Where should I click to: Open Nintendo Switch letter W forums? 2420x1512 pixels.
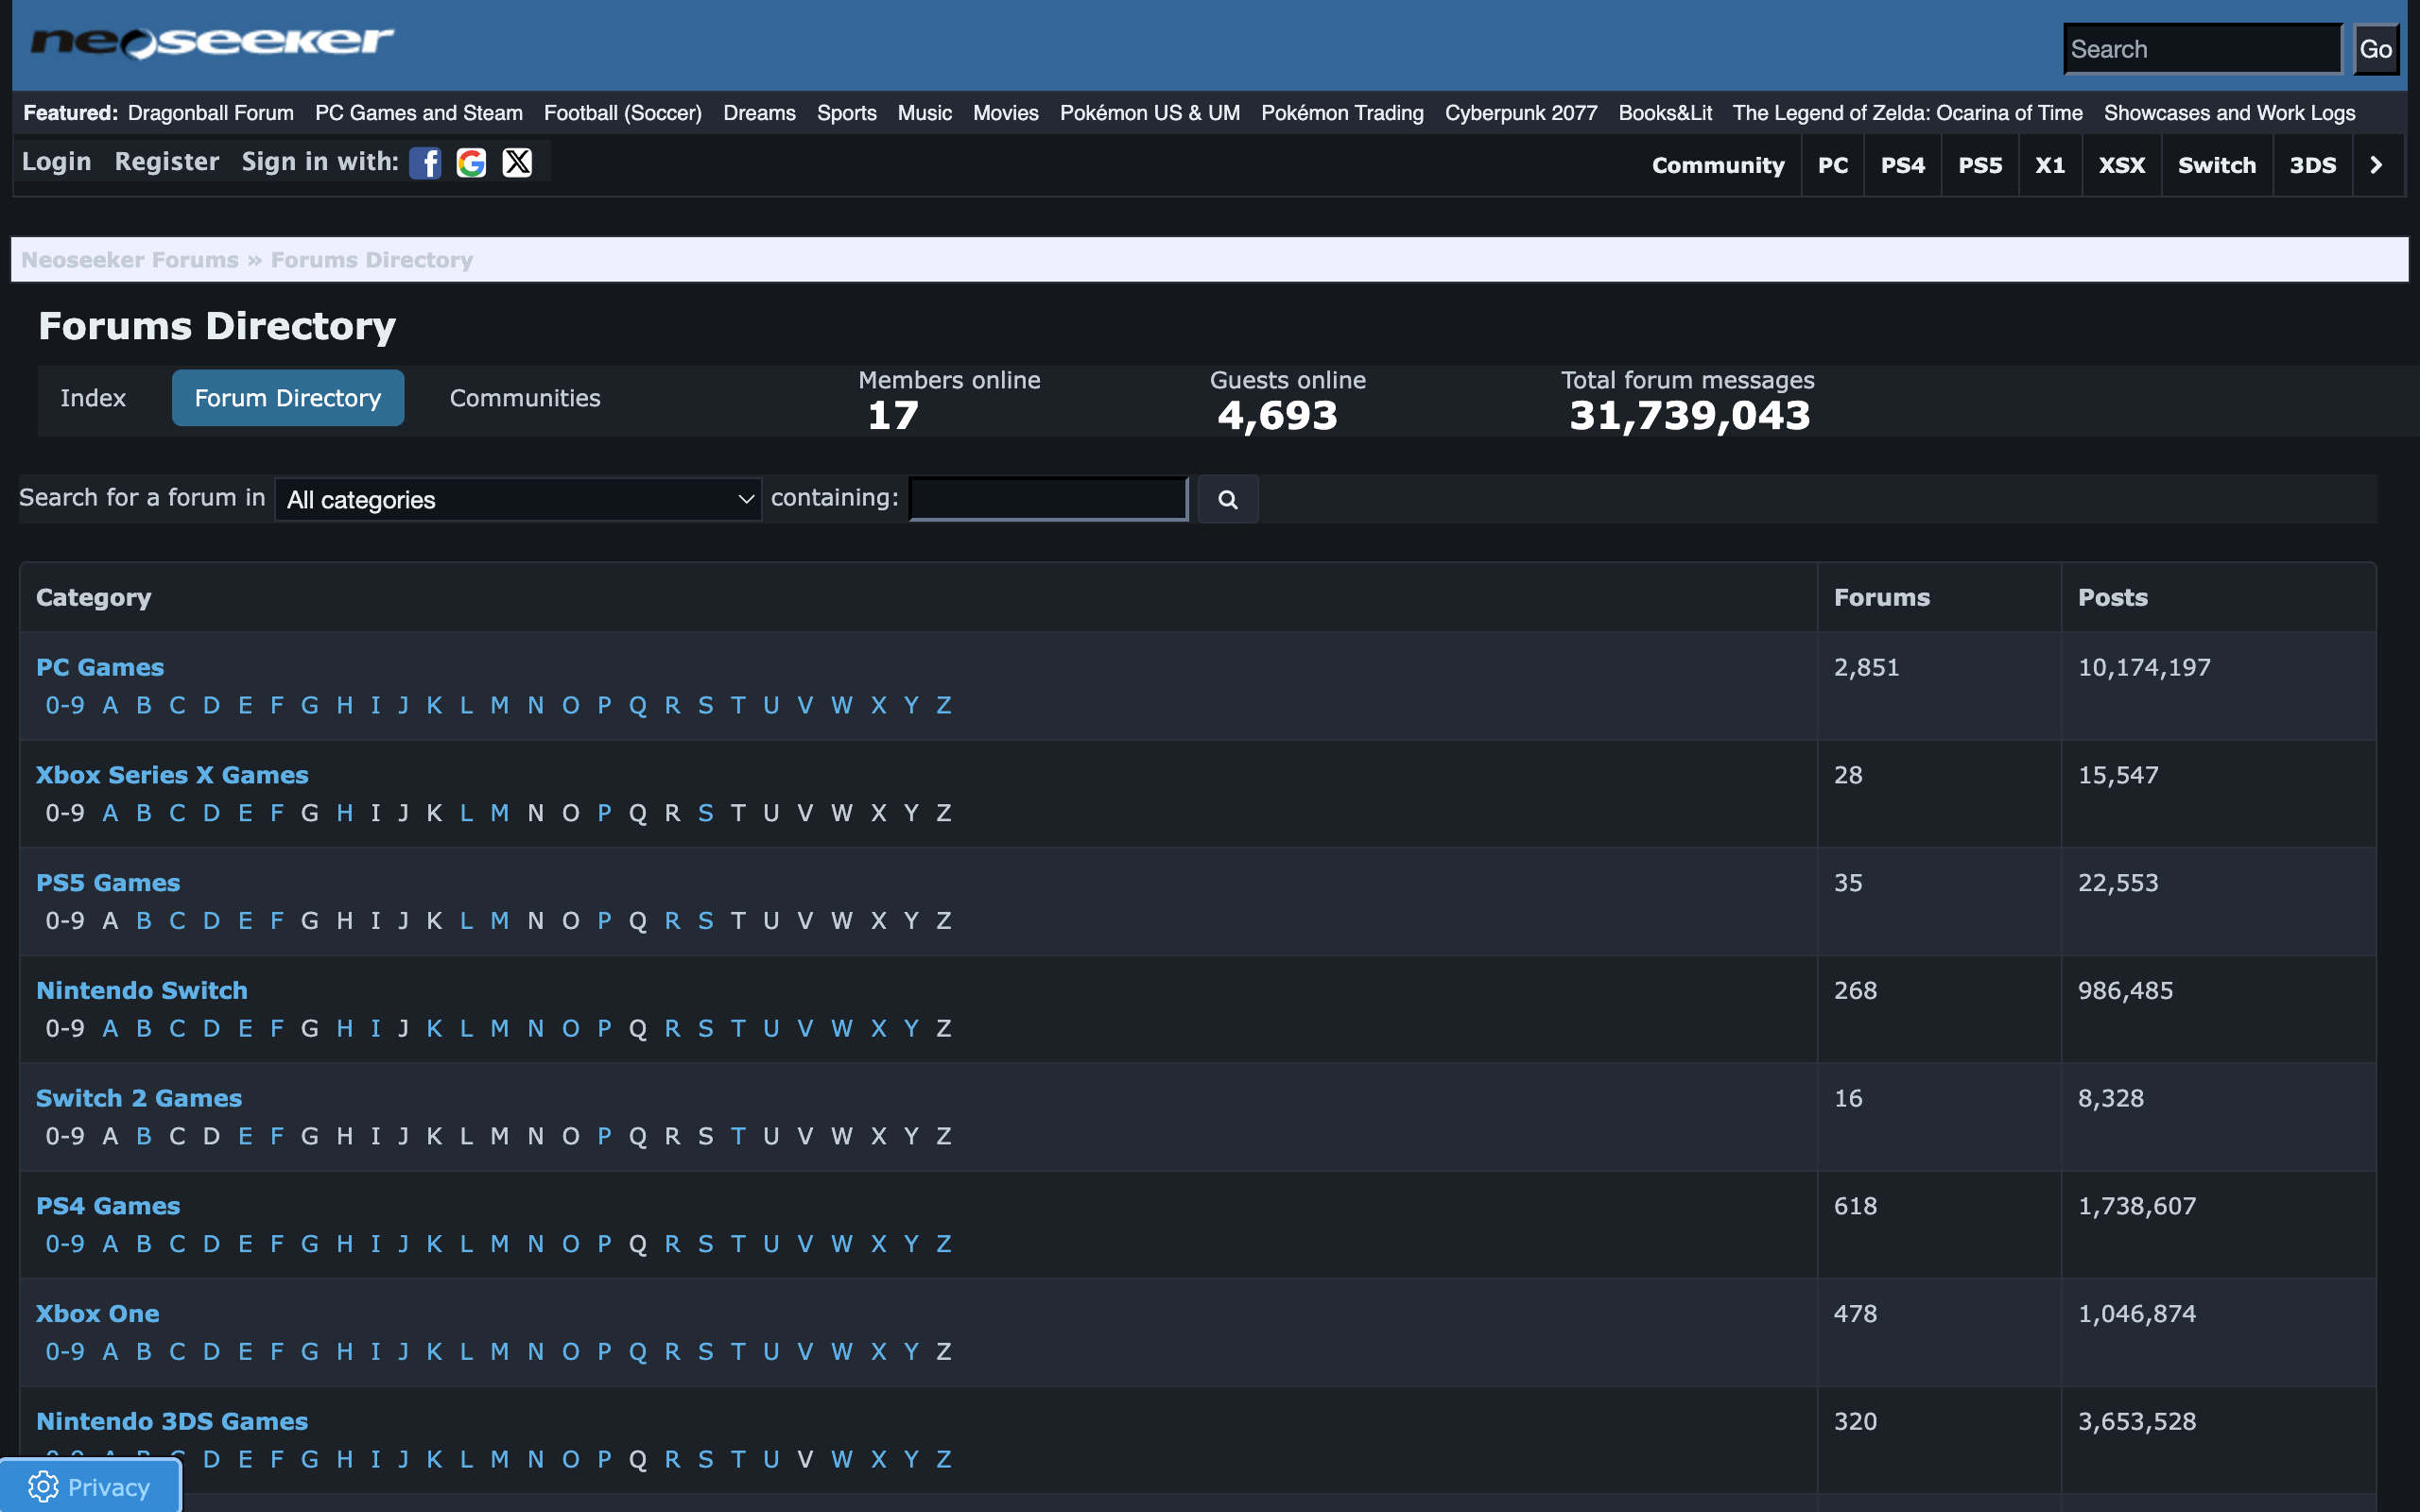click(x=842, y=1028)
